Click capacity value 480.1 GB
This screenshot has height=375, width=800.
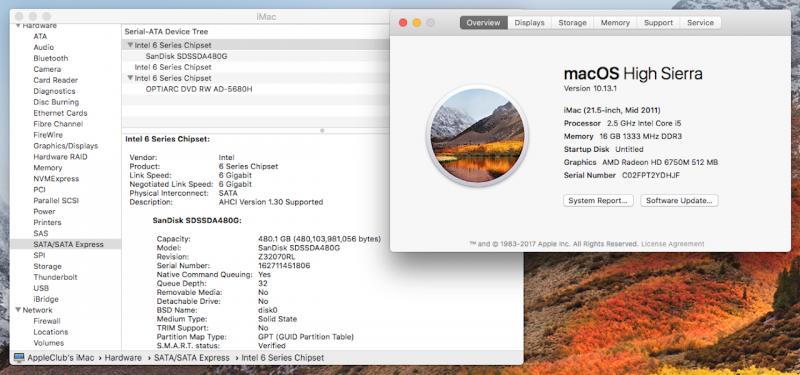click(x=319, y=239)
